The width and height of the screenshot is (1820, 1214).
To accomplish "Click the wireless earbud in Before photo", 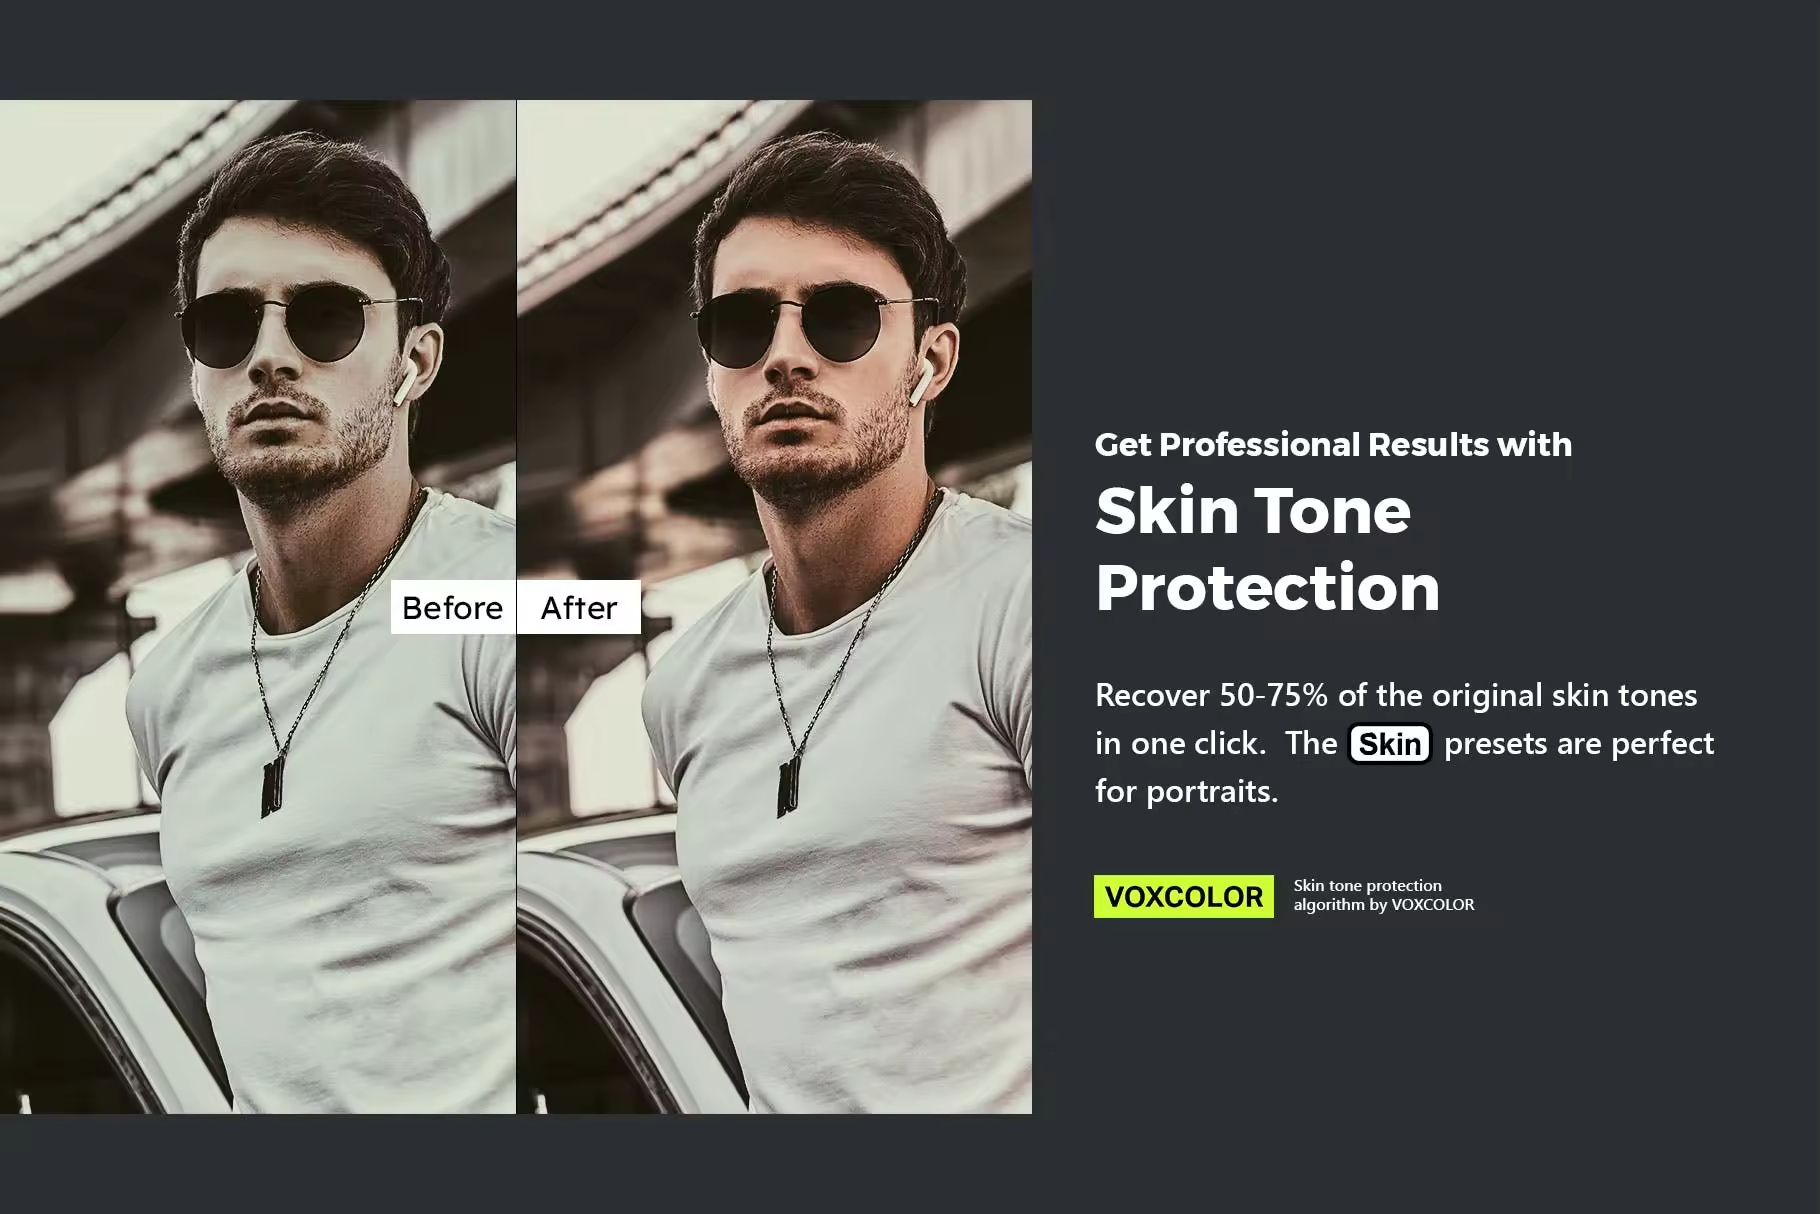I will point(406,381).
